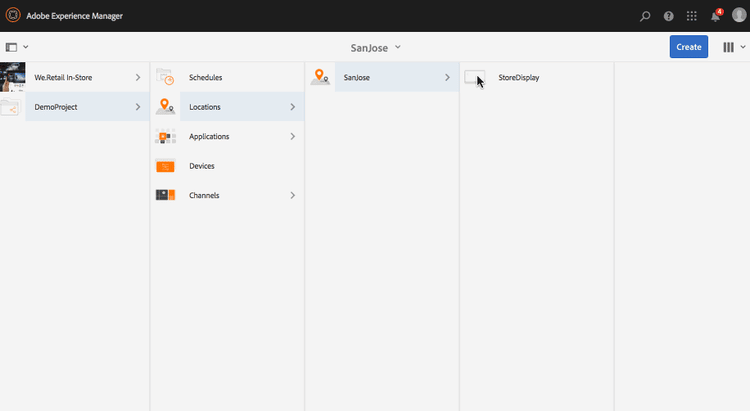The height and width of the screenshot is (411, 750).
Task: Expand the DemoProject chevron
Action: click(x=138, y=107)
